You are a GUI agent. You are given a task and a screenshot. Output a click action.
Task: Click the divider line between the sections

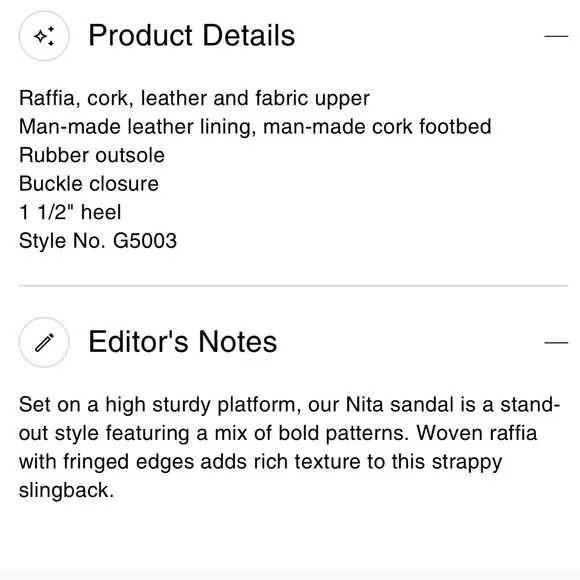click(x=294, y=286)
